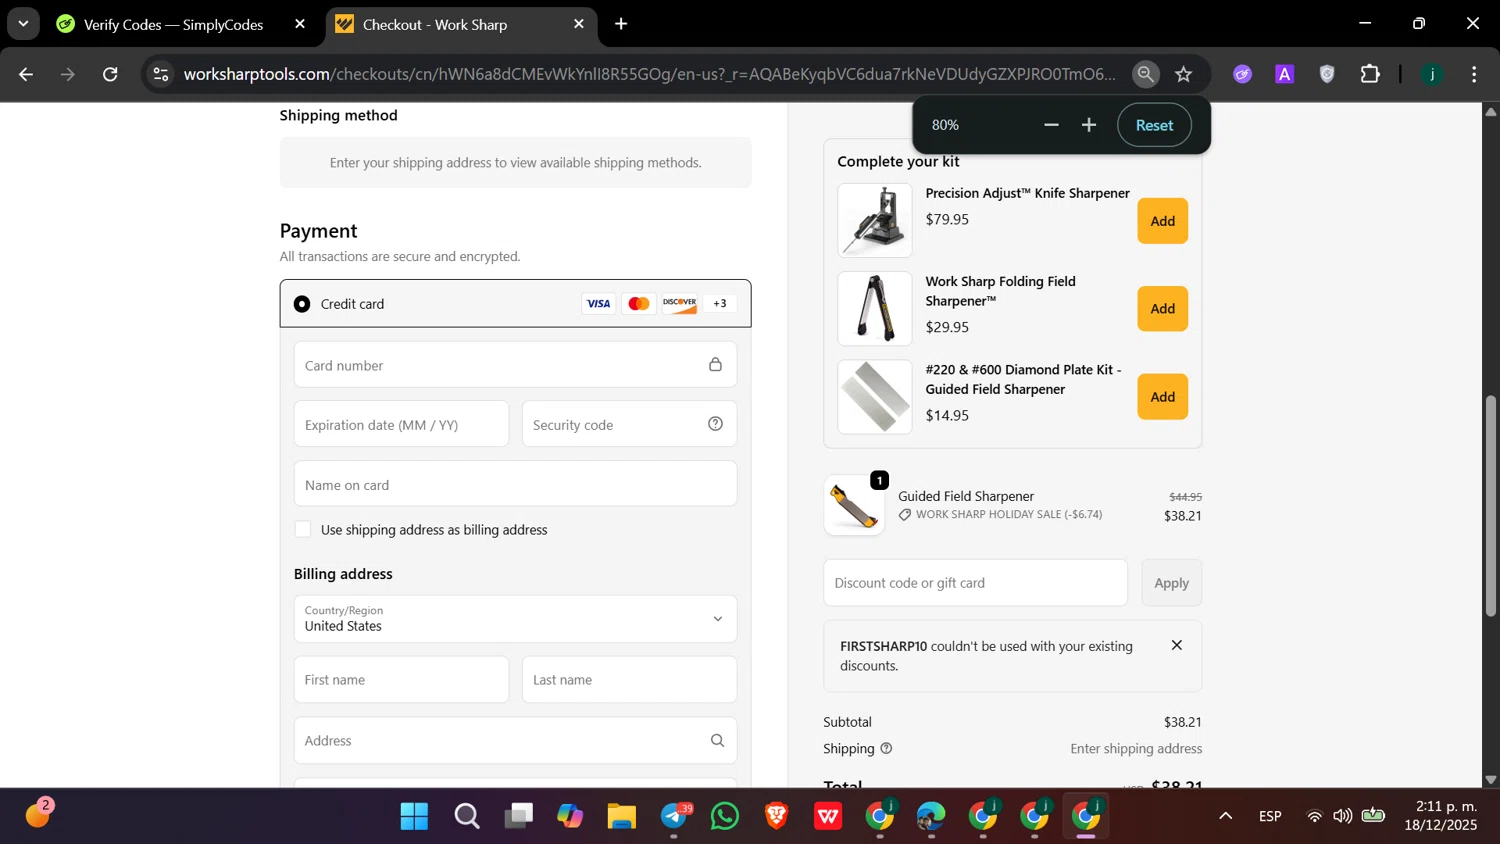Add #220 & #600 Diamond Plate Kit

[1162, 397]
